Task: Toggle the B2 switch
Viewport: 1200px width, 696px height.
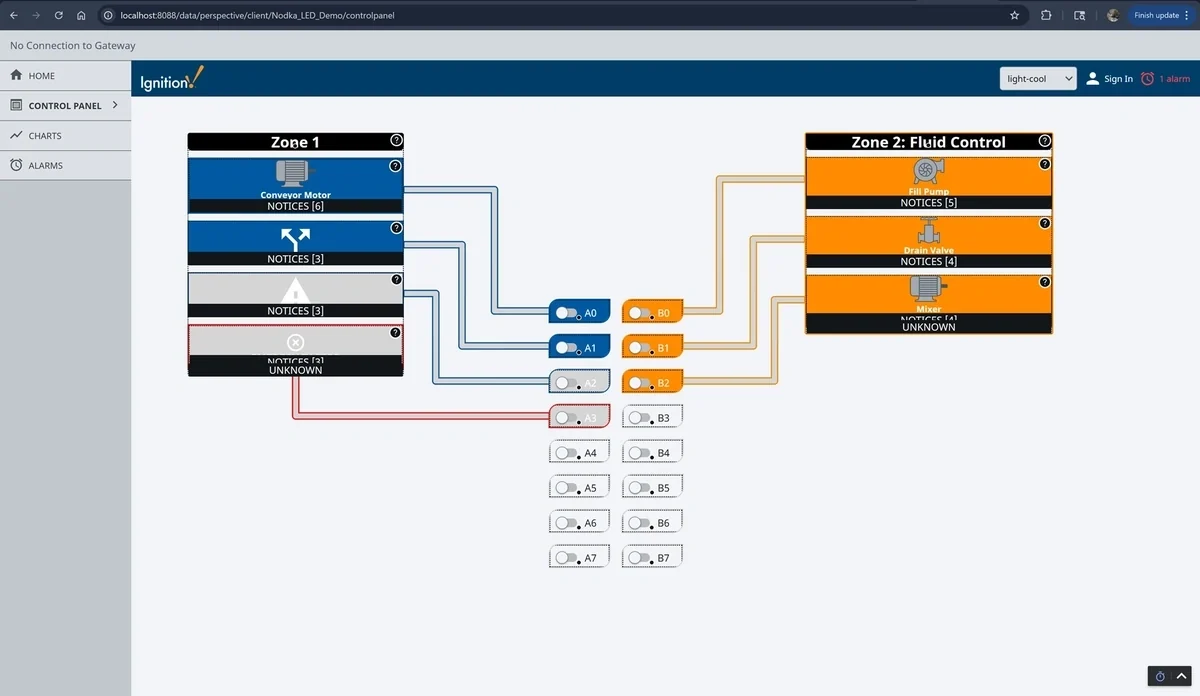Action: click(x=640, y=383)
